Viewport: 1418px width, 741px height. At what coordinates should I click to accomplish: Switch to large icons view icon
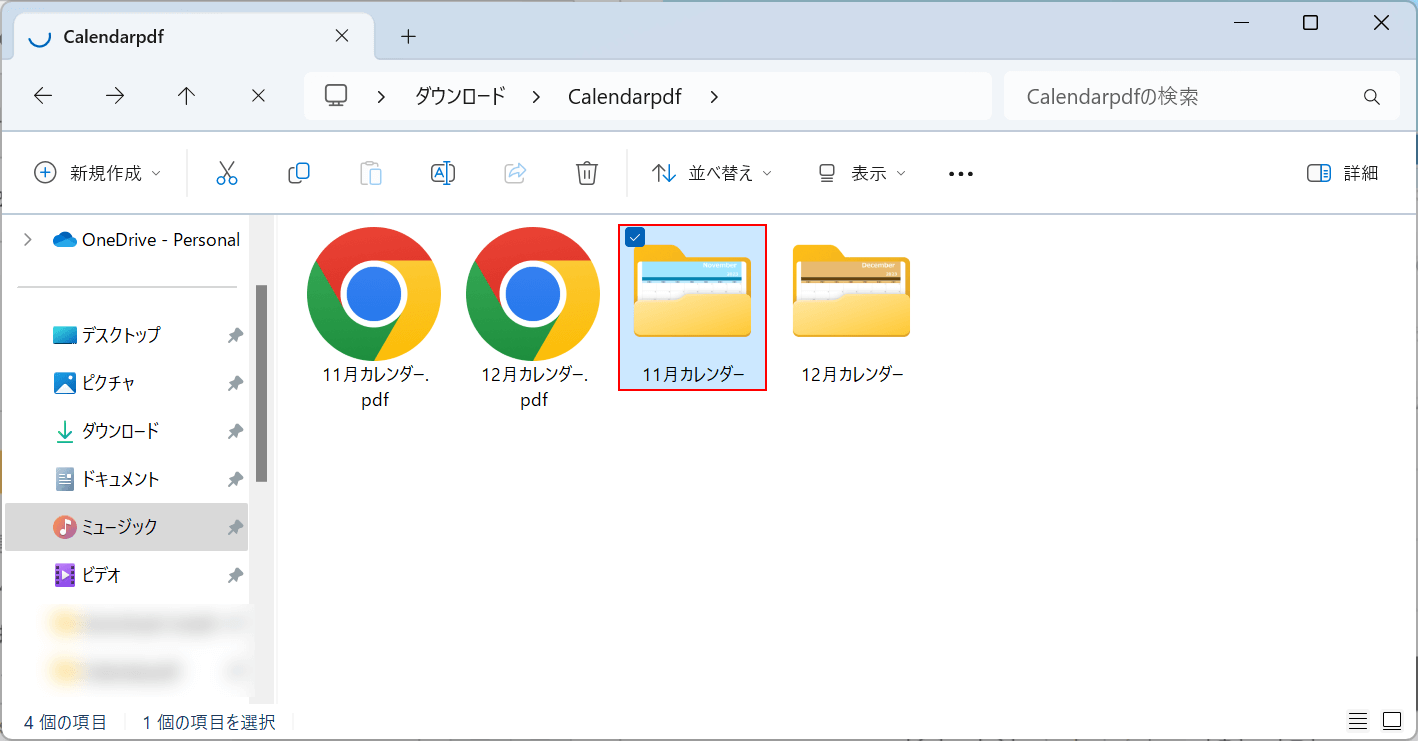pyautogui.click(x=1392, y=721)
